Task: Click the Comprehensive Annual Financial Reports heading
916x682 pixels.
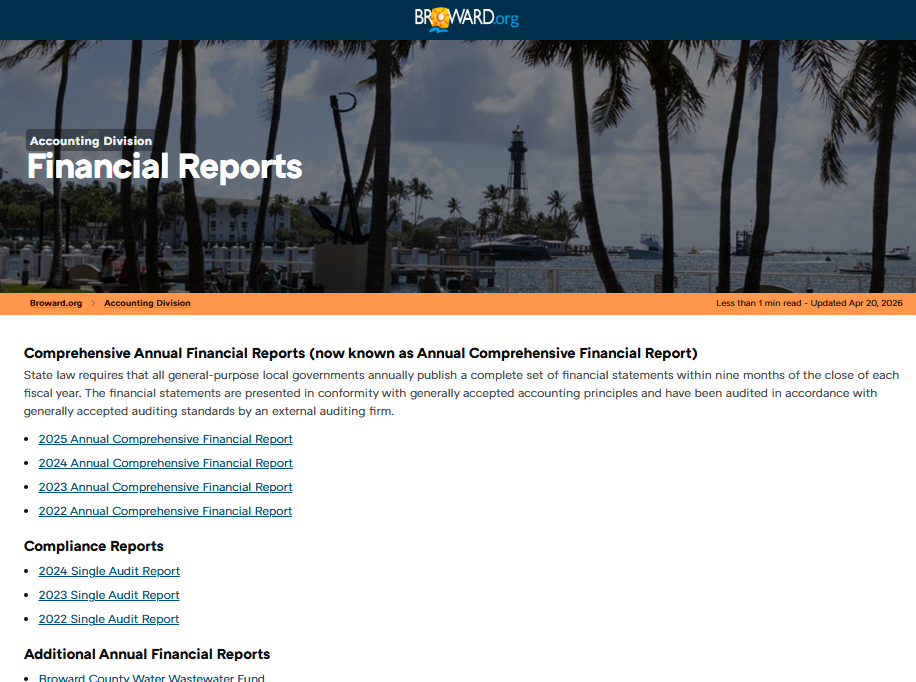Action: [x=360, y=353]
